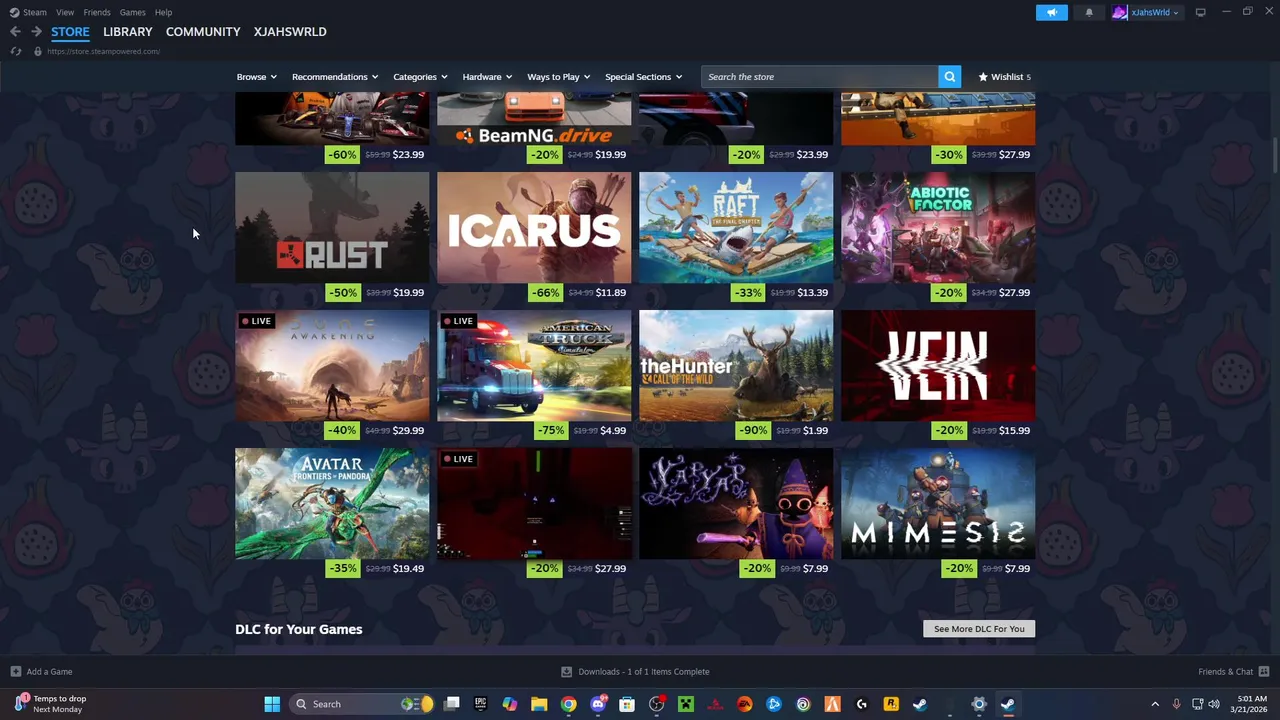Open Discord from taskbar
Screen dimensions: 1280x720
598,704
